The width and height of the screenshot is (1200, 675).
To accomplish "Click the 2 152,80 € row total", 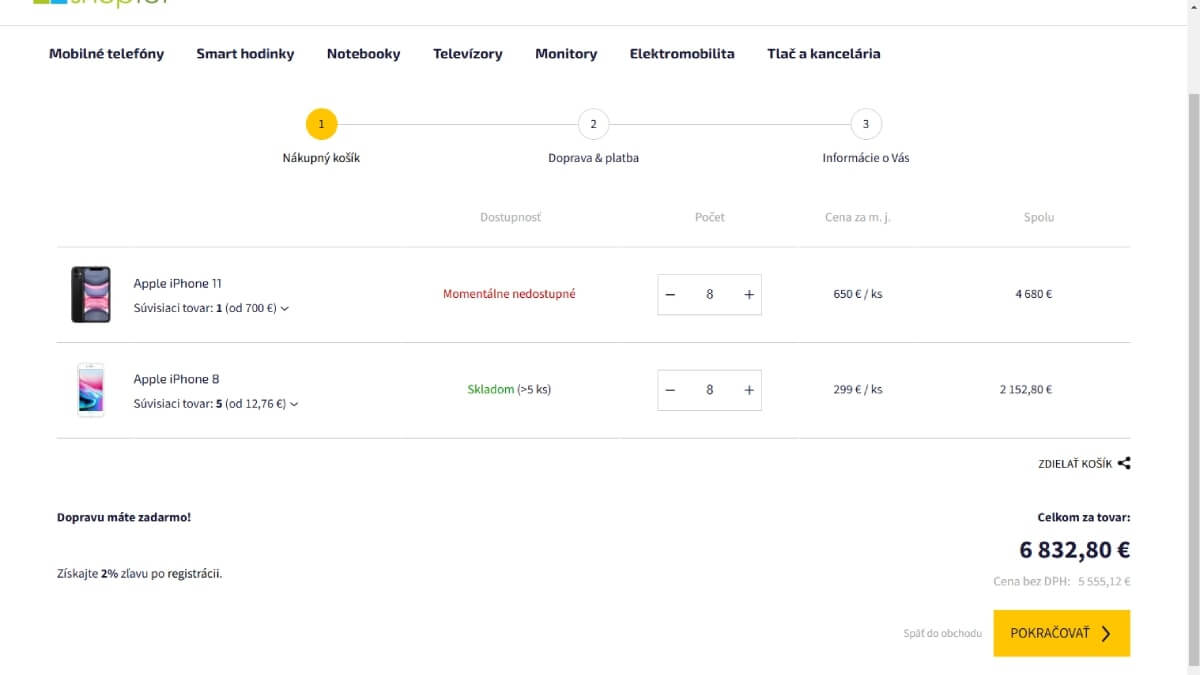I will 1026,390.
